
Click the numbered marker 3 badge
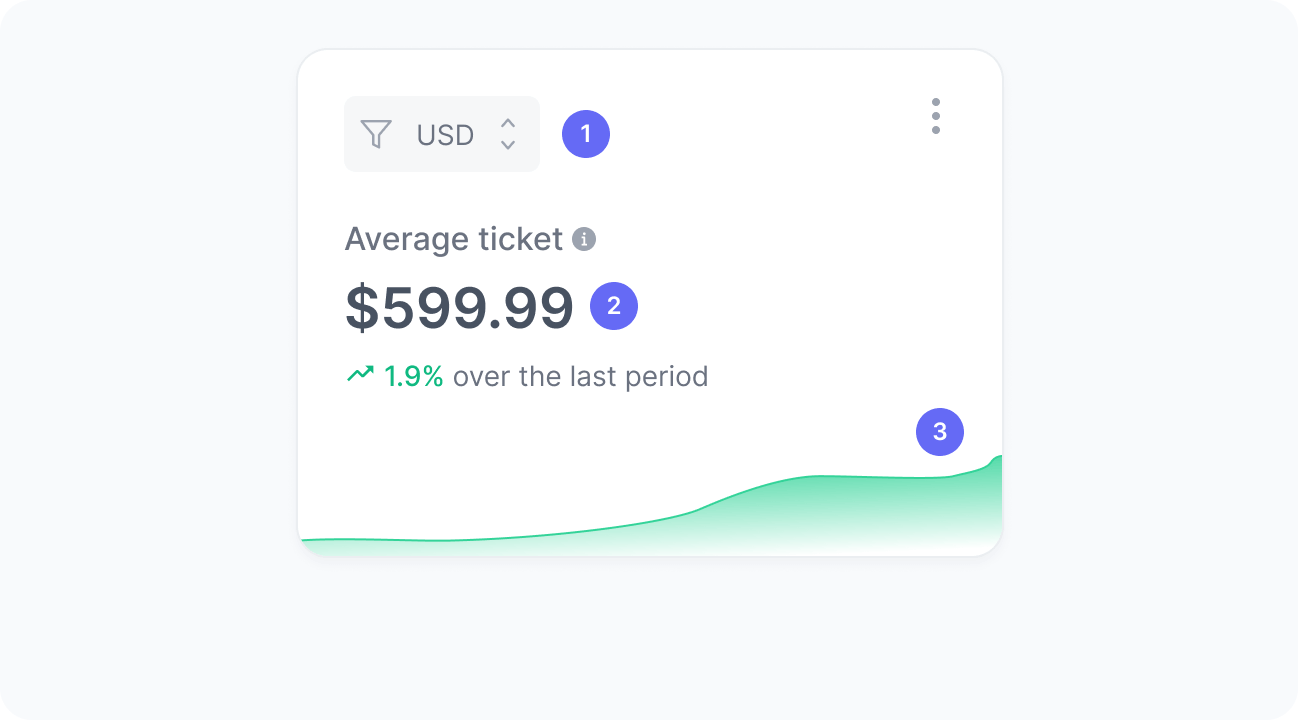[940, 432]
